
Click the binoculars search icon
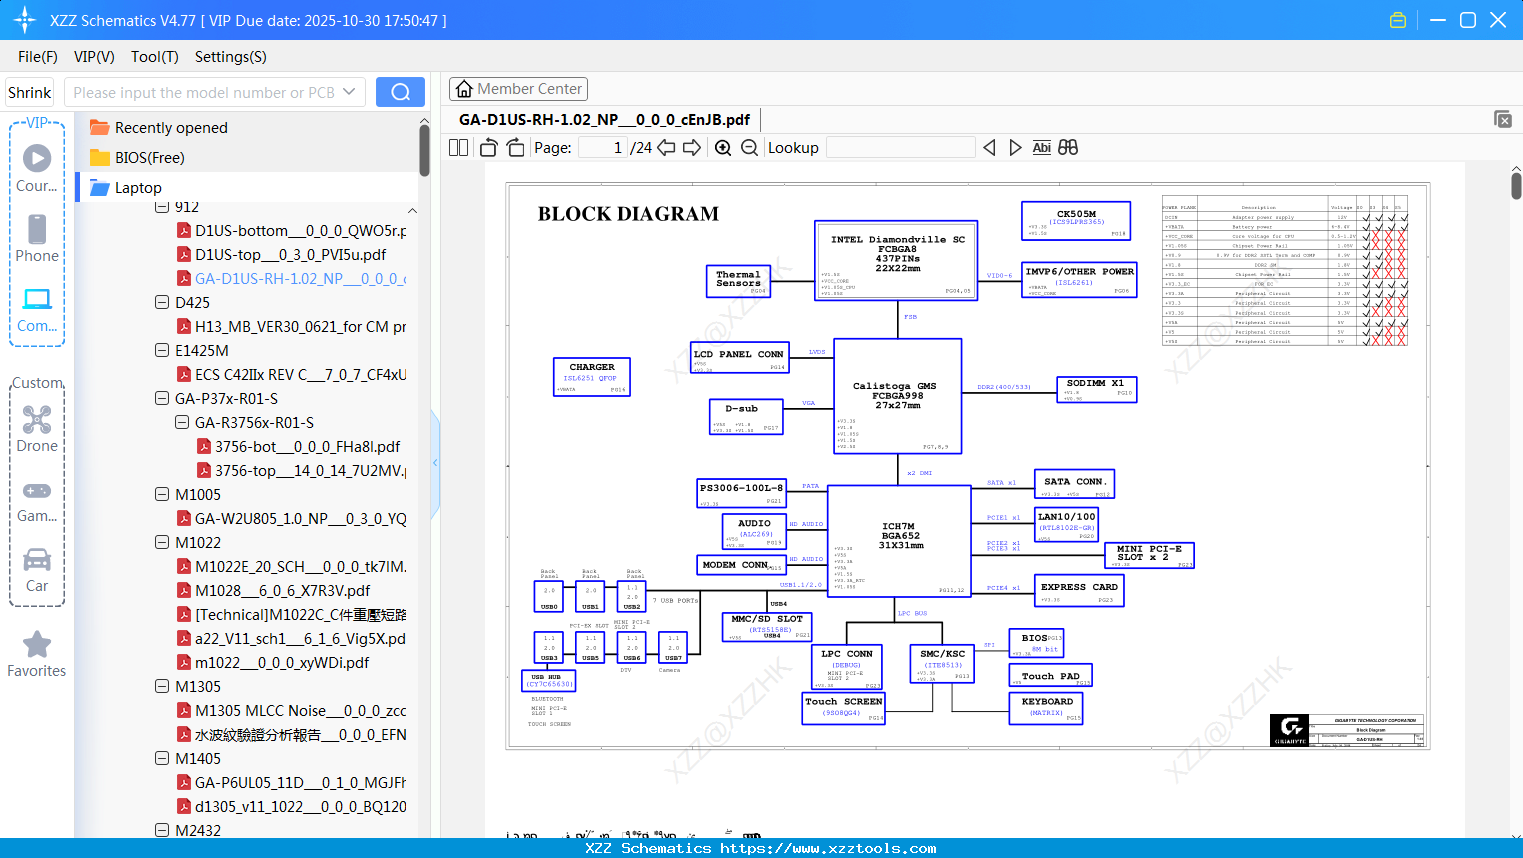click(x=1068, y=147)
